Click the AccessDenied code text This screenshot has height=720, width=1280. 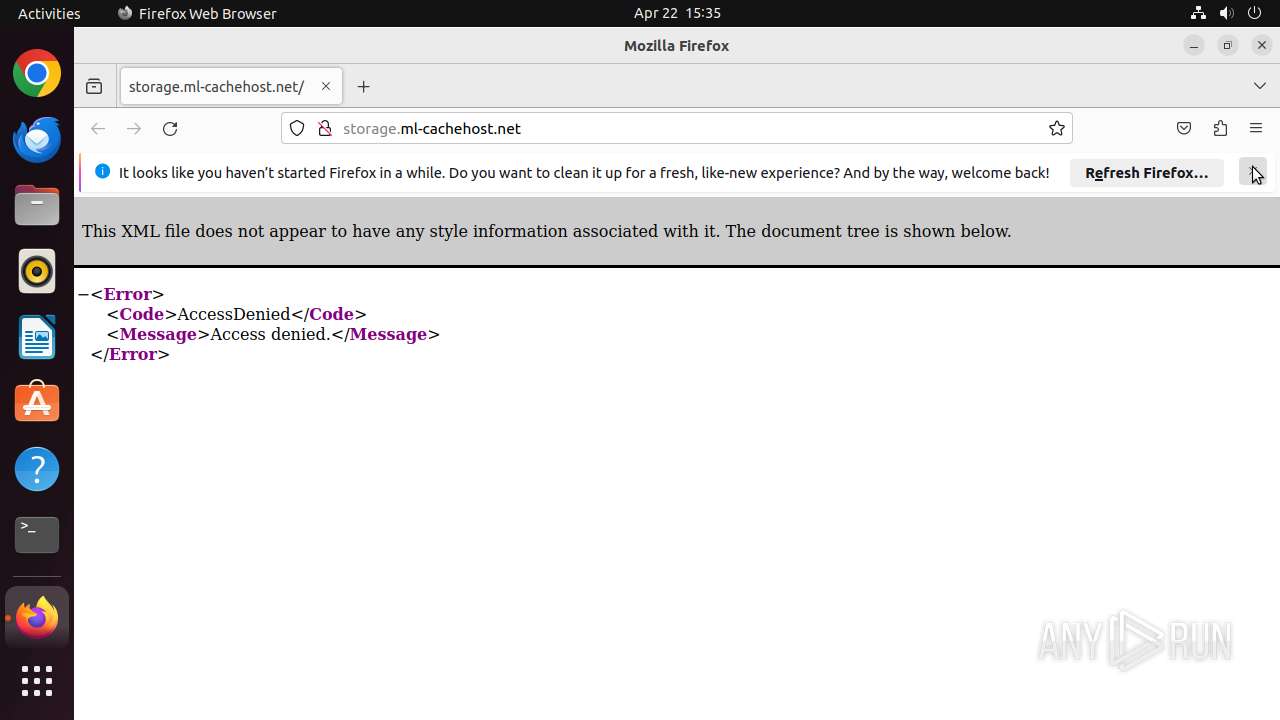234,315
